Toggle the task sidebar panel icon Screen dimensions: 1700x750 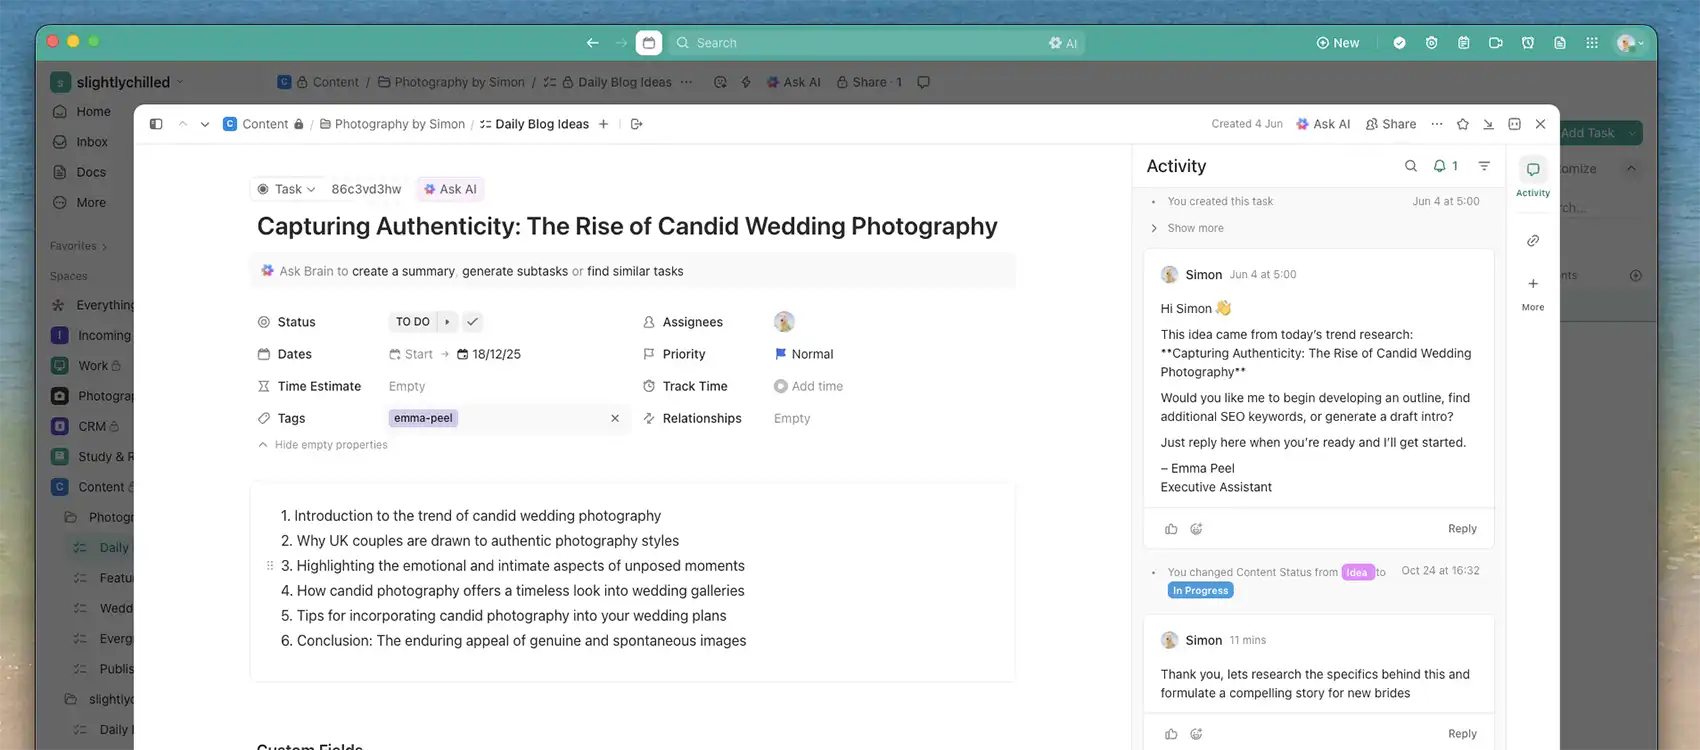156,124
